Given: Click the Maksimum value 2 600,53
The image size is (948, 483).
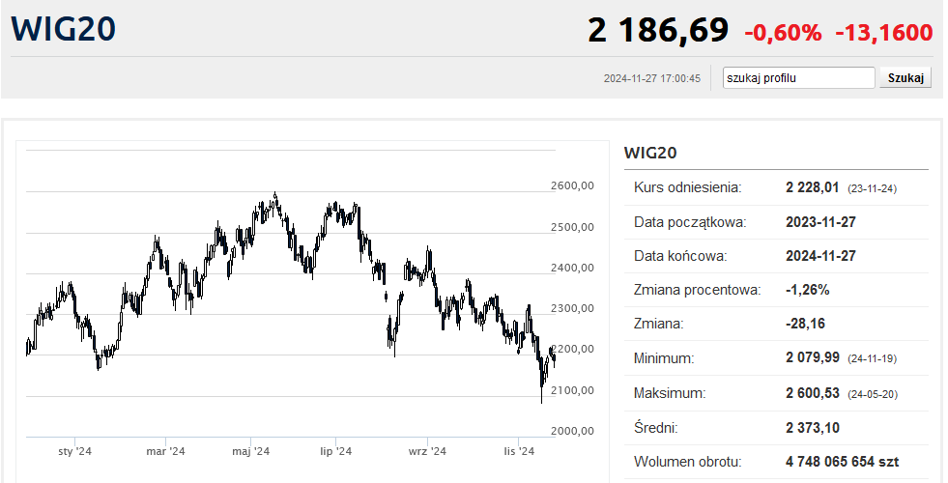Looking at the screenshot, I should pos(814,393).
